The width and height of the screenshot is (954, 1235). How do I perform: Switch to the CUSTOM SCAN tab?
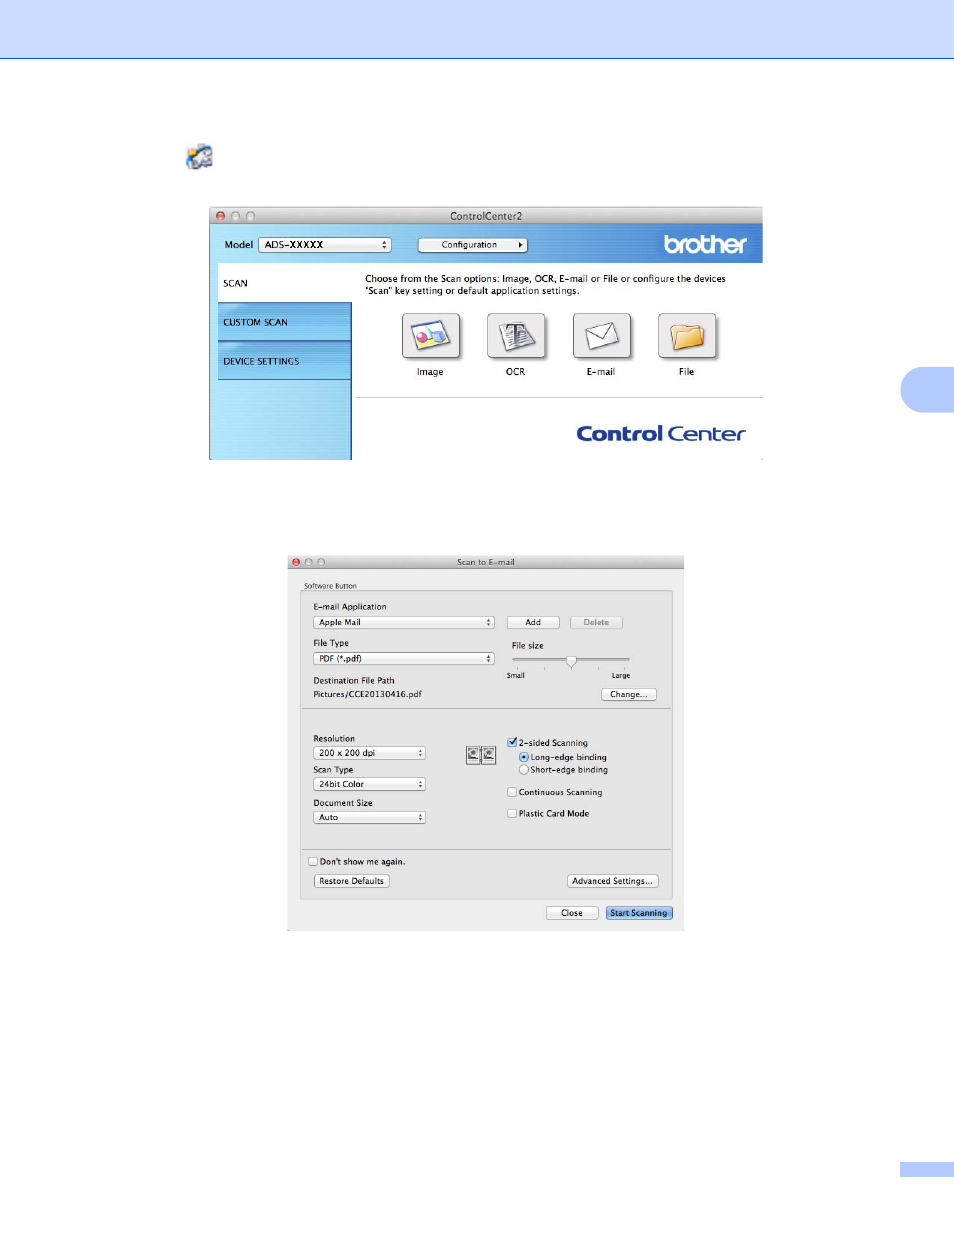(x=284, y=322)
